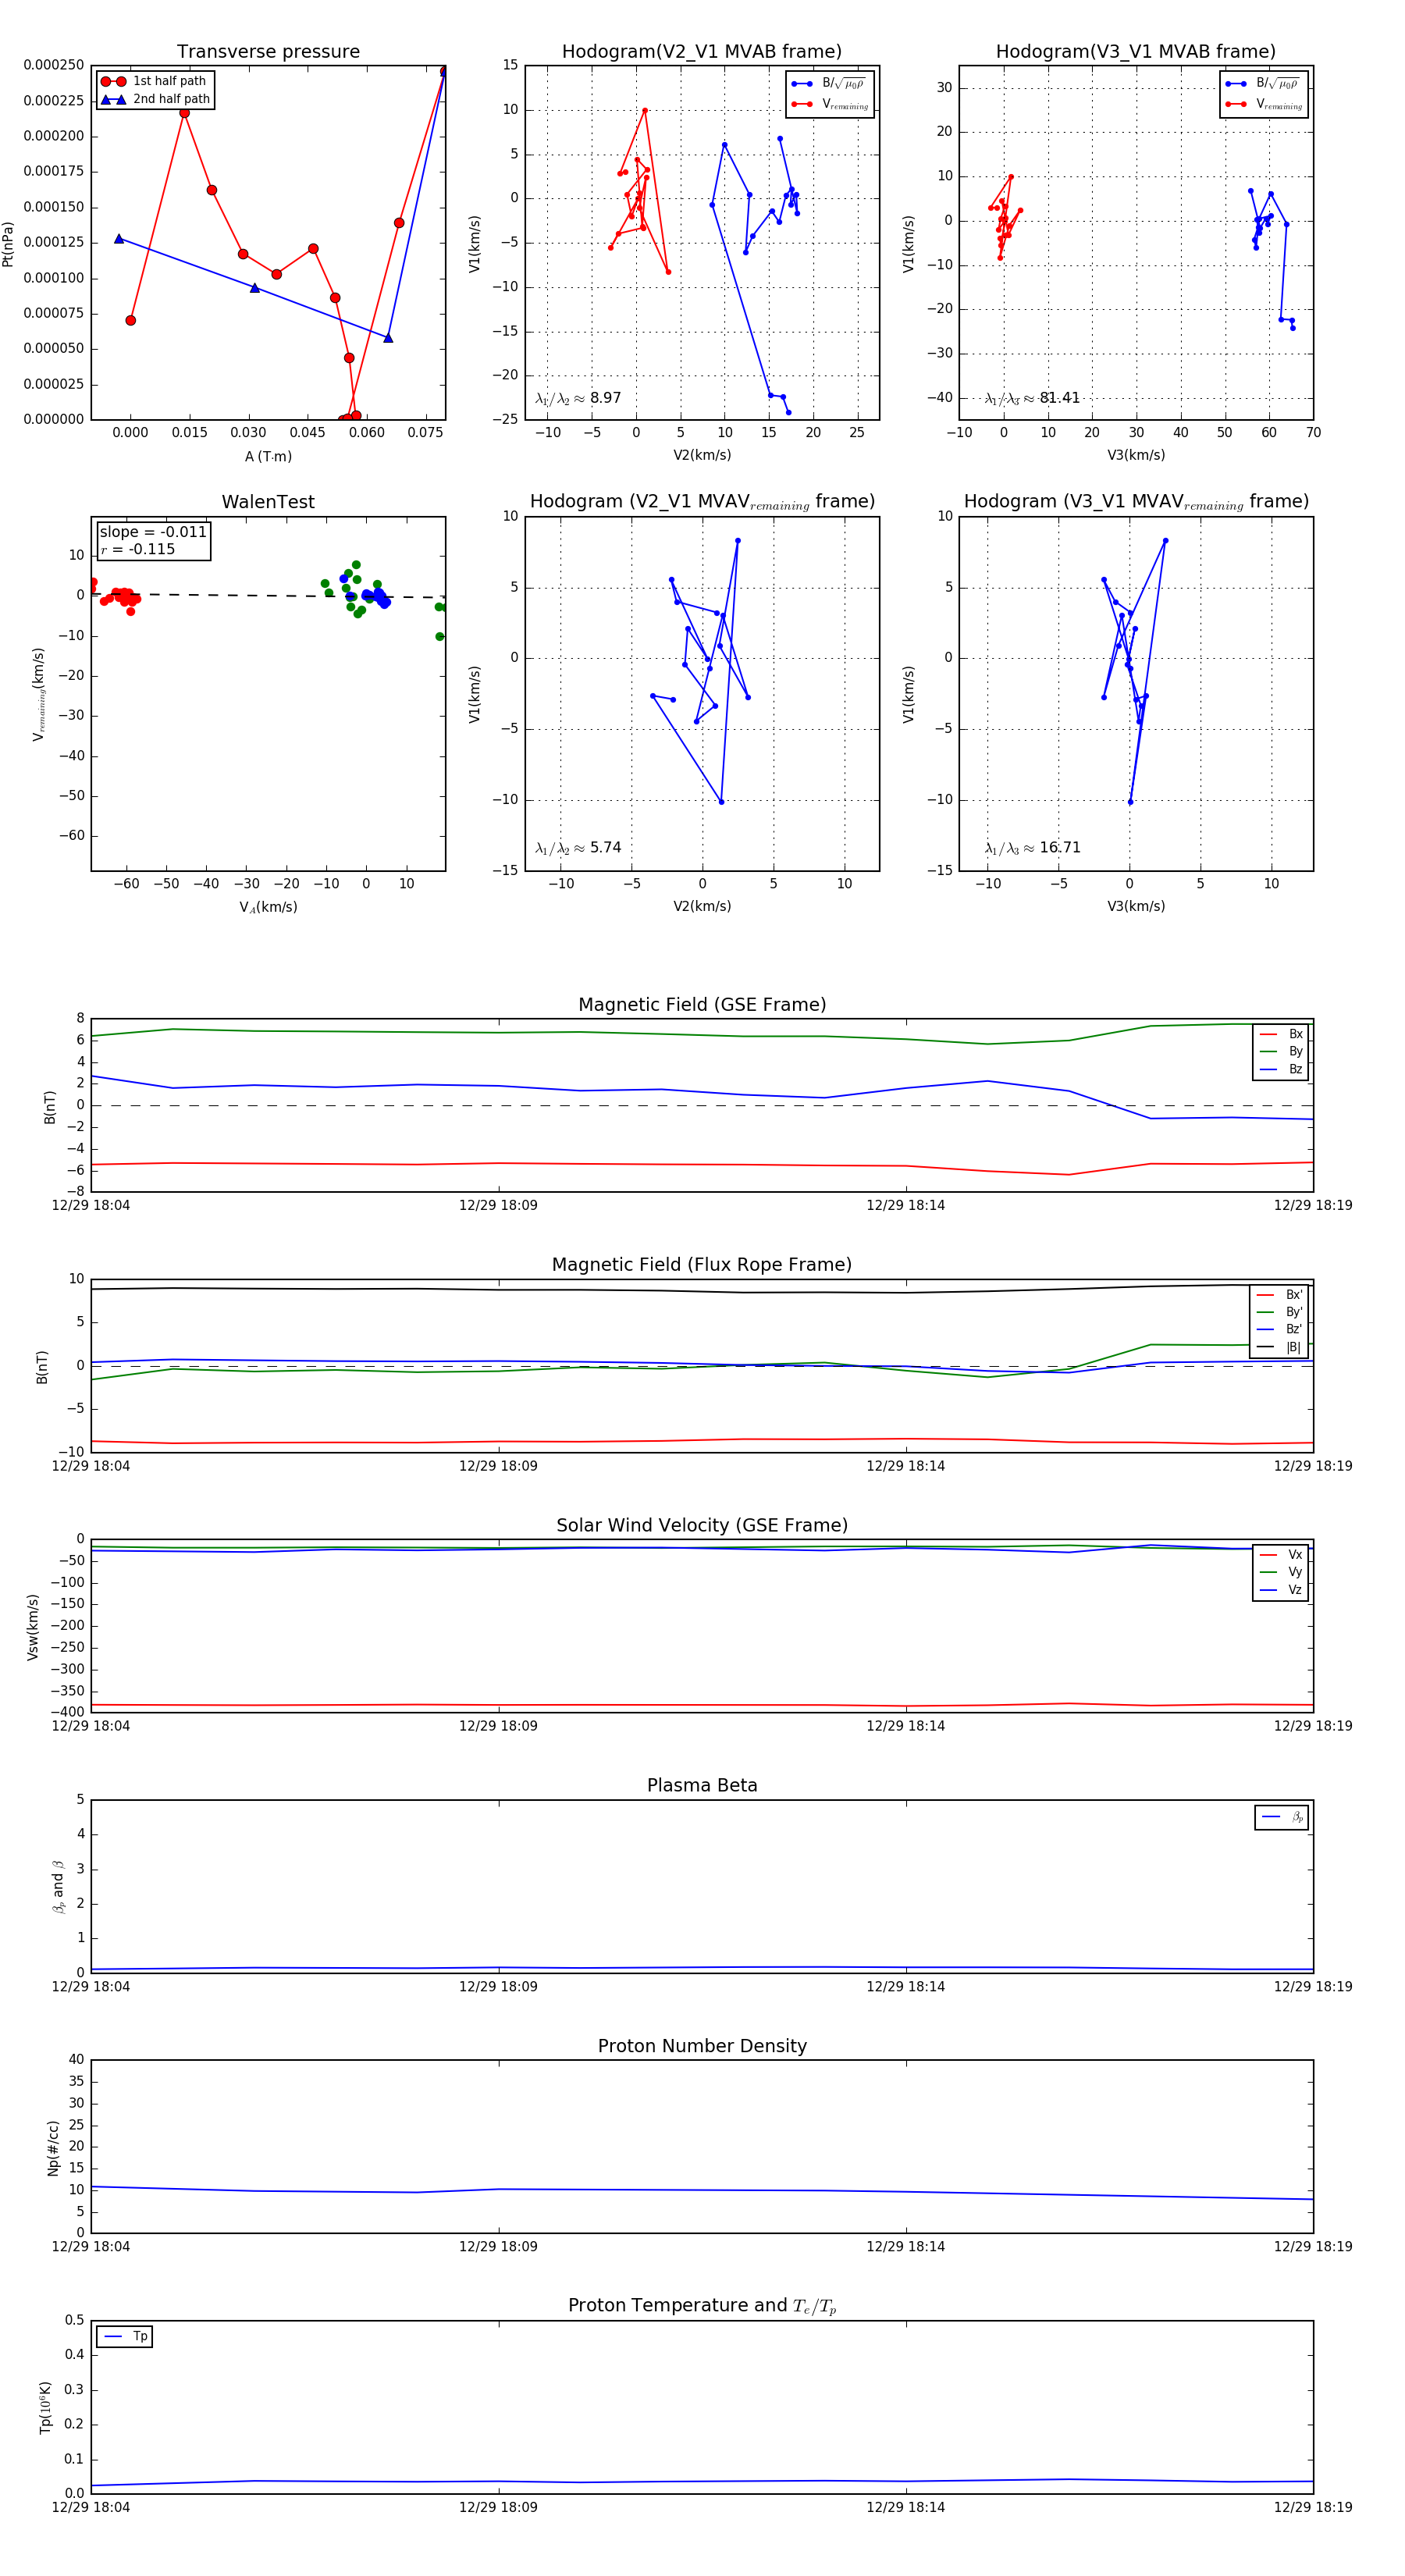Click 'Magnetic Field (GSE Frame)' title

[702, 1005]
